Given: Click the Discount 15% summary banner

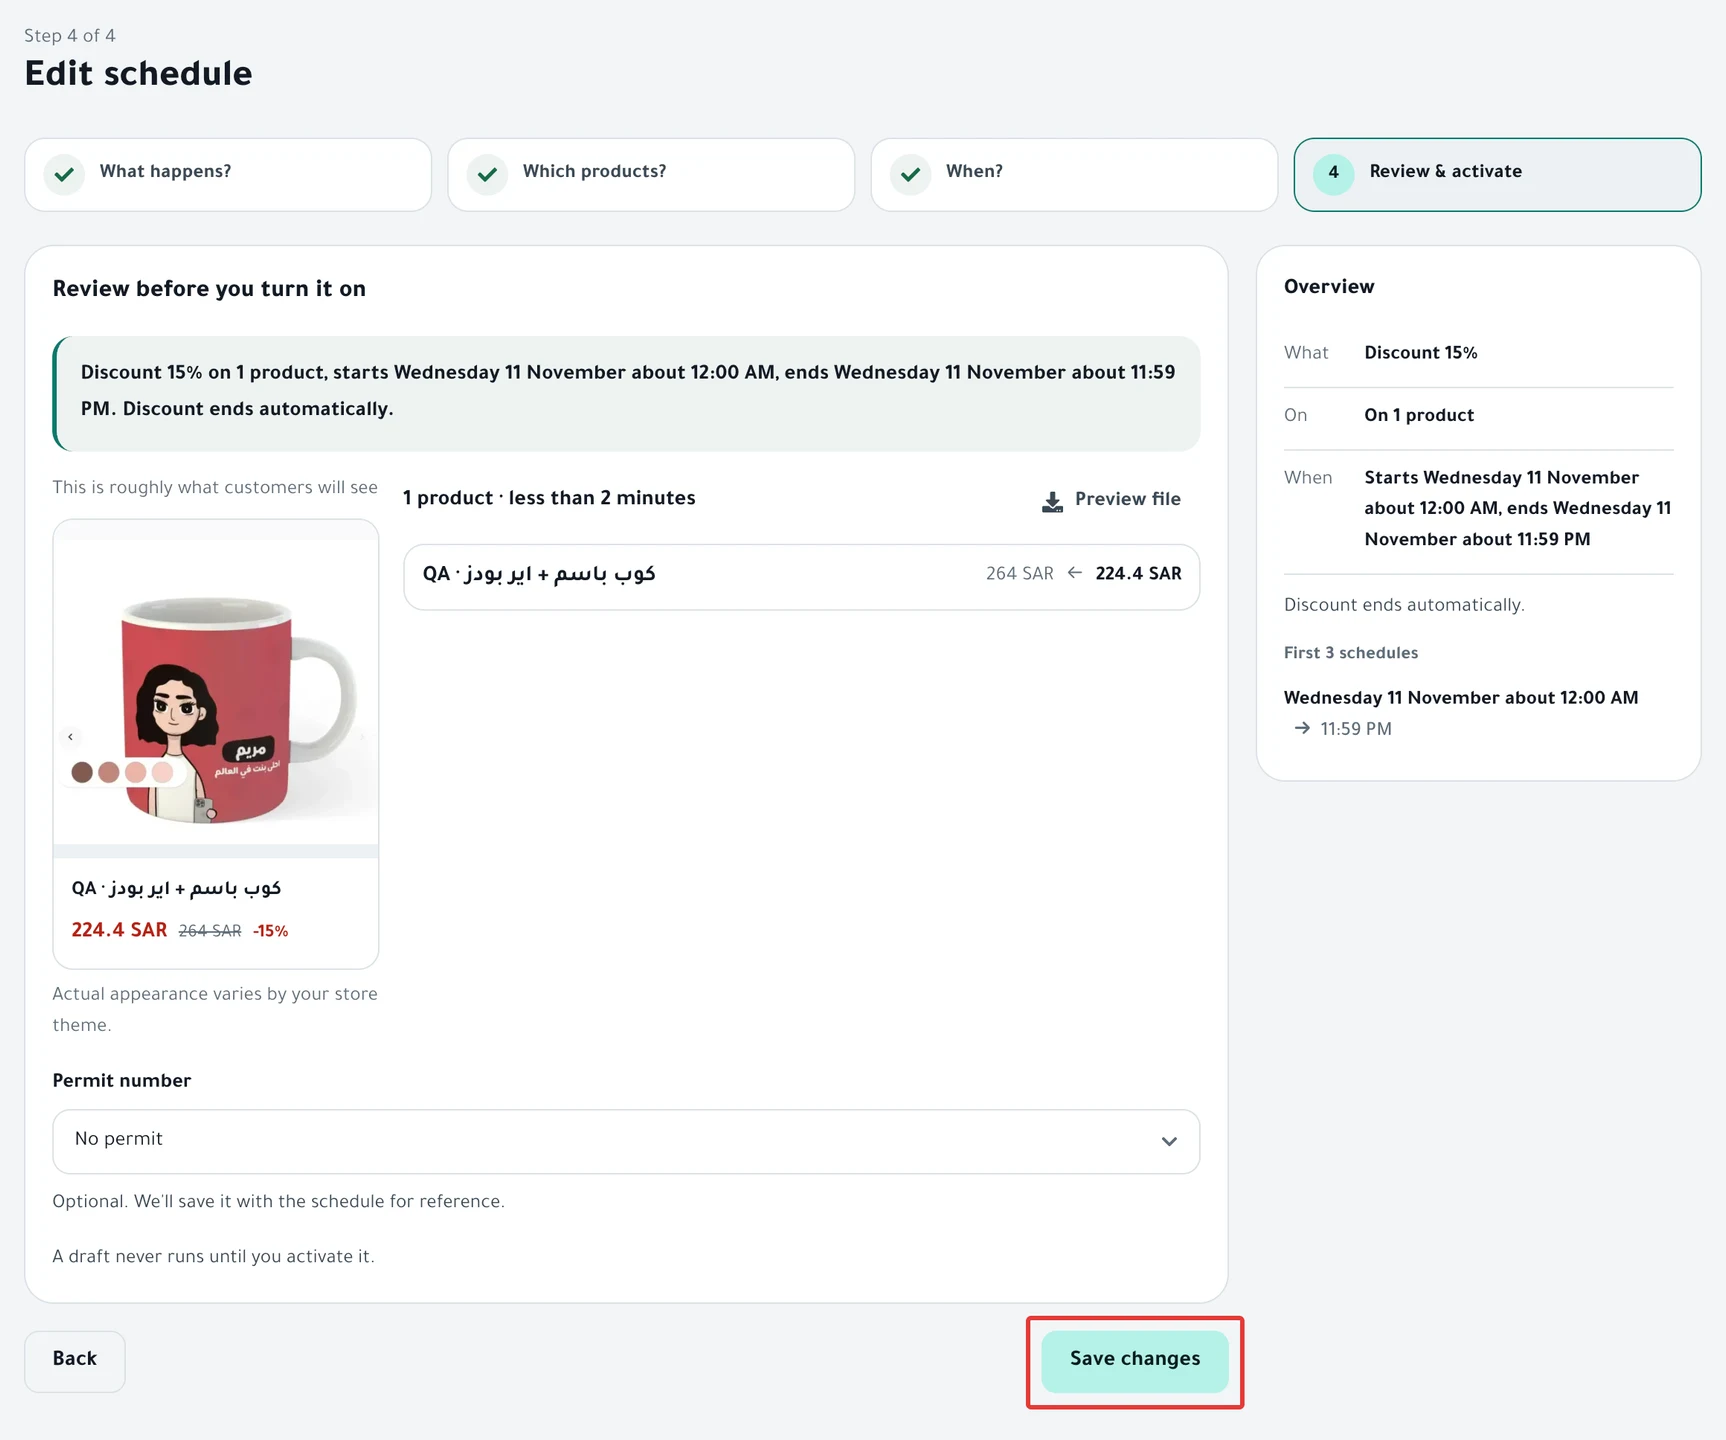Looking at the screenshot, I should [x=626, y=393].
